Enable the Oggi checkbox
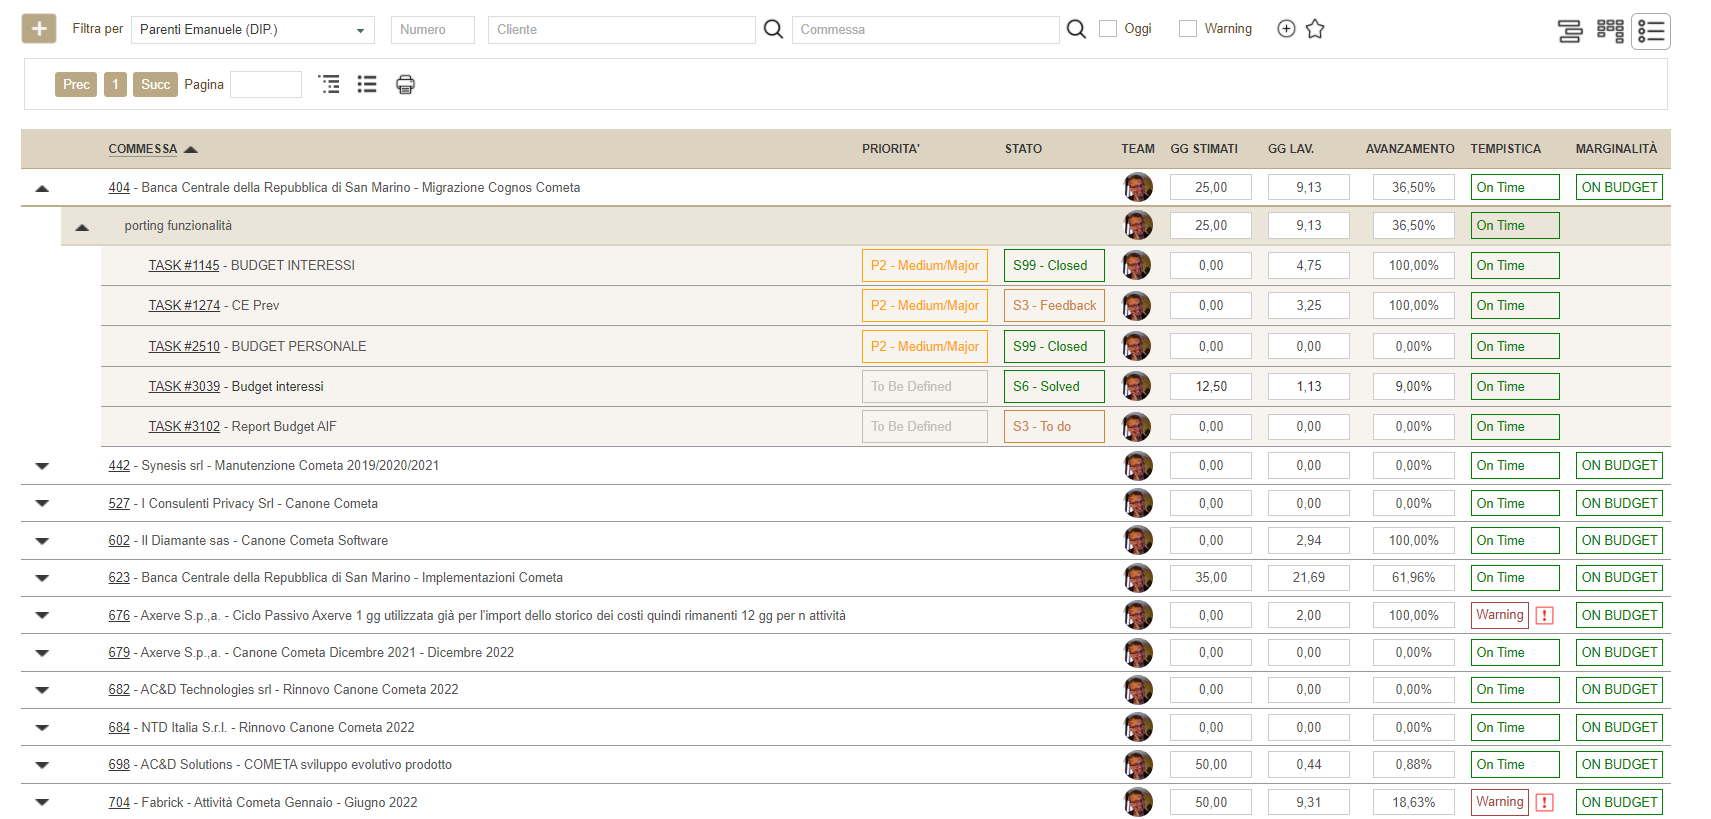The width and height of the screenshot is (1711, 819). (1108, 29)
